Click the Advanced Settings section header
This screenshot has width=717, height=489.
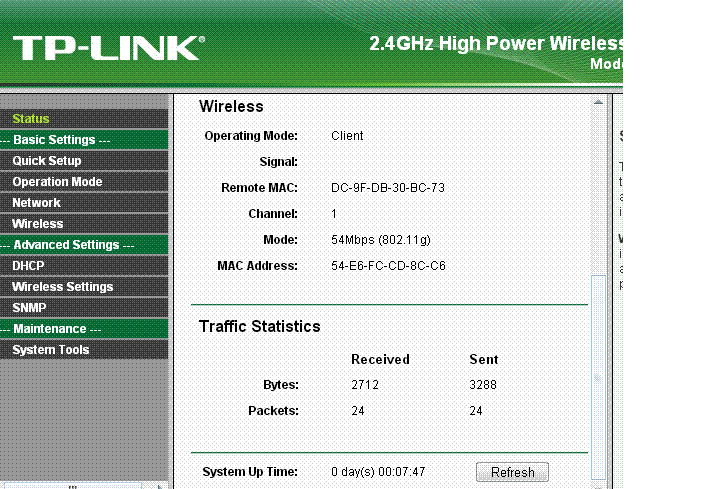click(84, 245)
